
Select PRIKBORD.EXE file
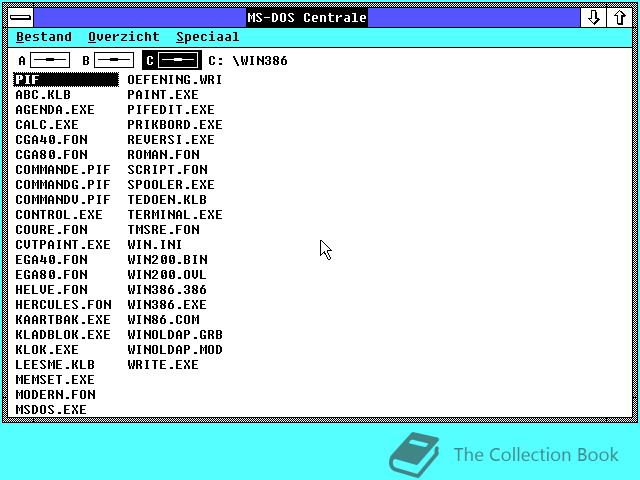pos(175,124)
